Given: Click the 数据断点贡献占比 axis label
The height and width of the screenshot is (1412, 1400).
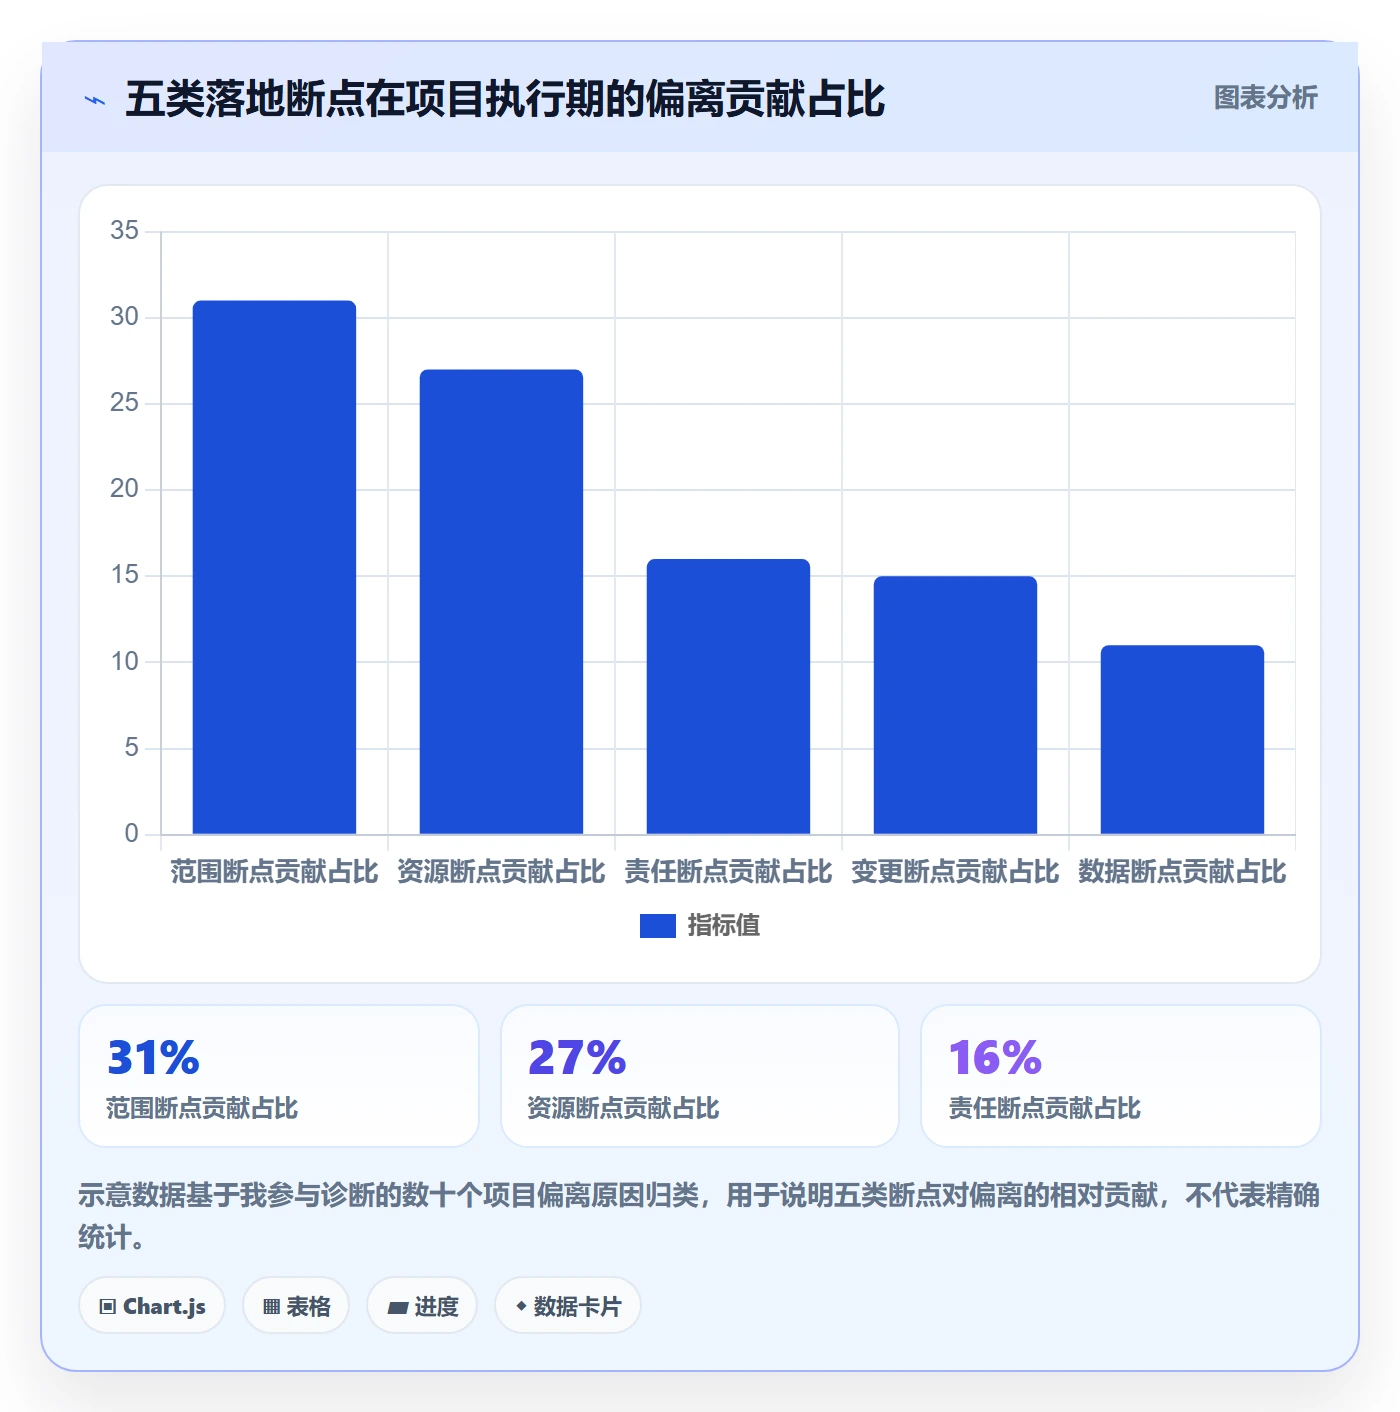Looking at the screenshot, I should pos(1182,872).
